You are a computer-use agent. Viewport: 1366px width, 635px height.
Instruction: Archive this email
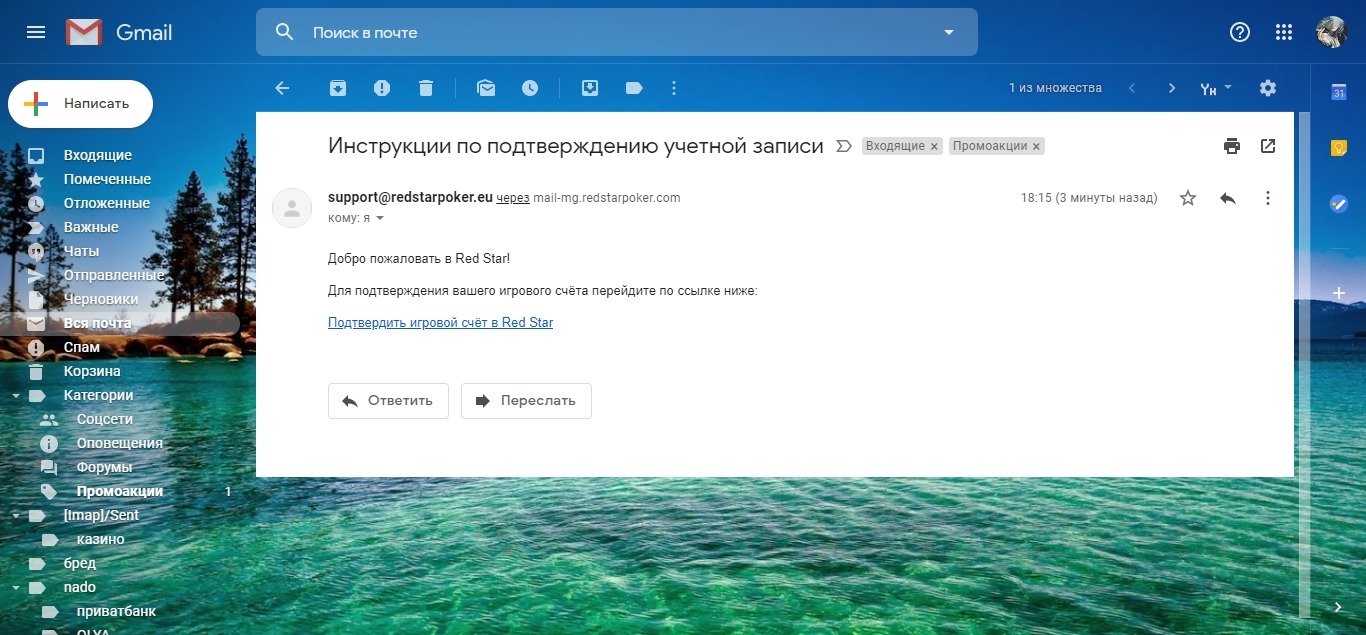pos(338,88)
